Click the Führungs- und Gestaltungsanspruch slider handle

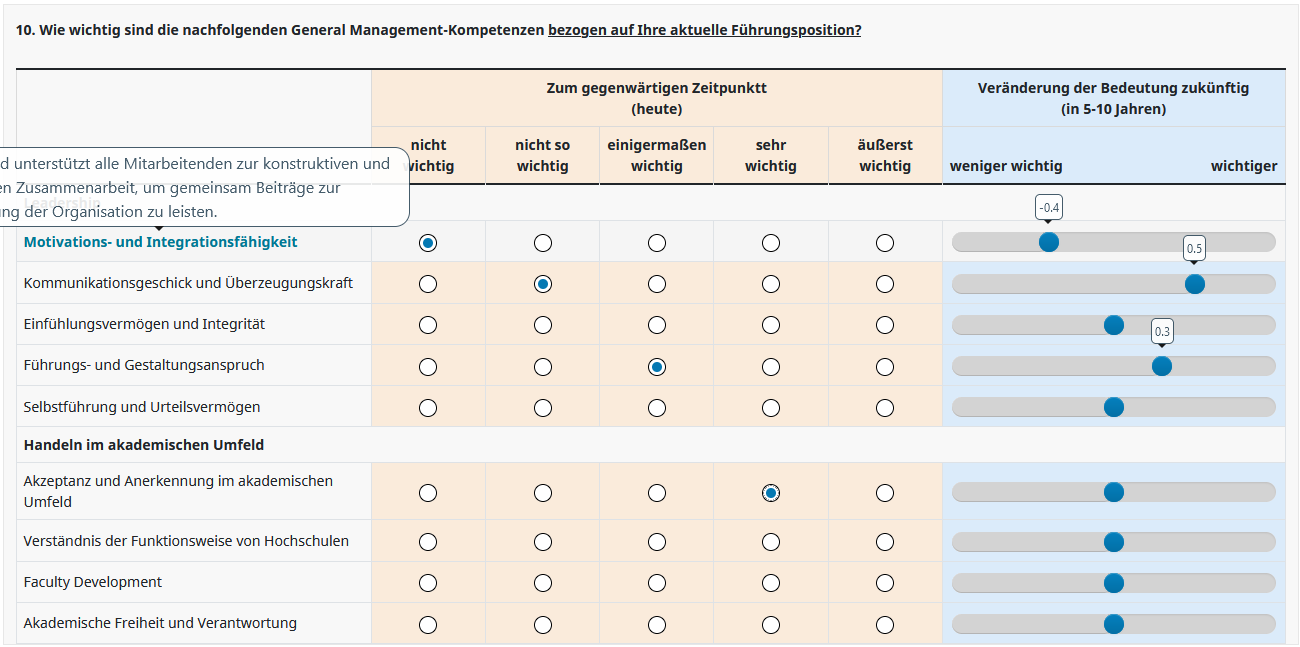[1162, 366]
